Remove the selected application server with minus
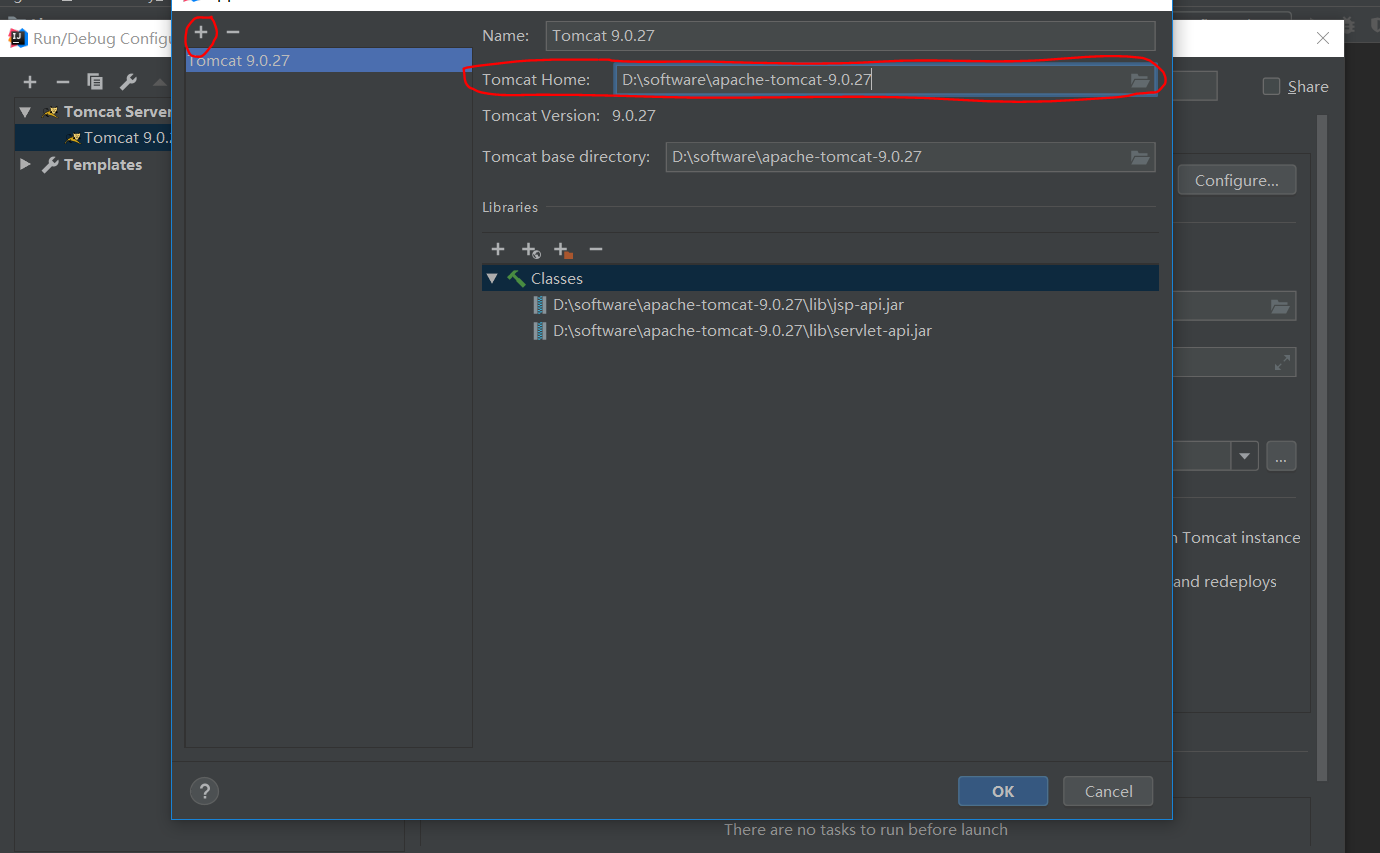Screen dimensions: 1380x853 click(x=233, y=32)
